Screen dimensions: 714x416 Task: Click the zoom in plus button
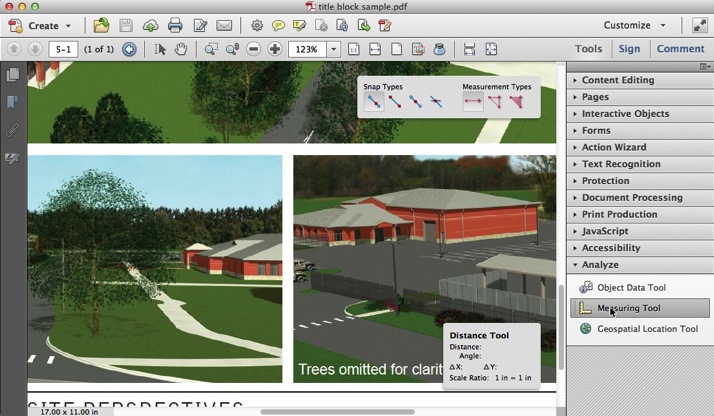[x=275, y=49]
